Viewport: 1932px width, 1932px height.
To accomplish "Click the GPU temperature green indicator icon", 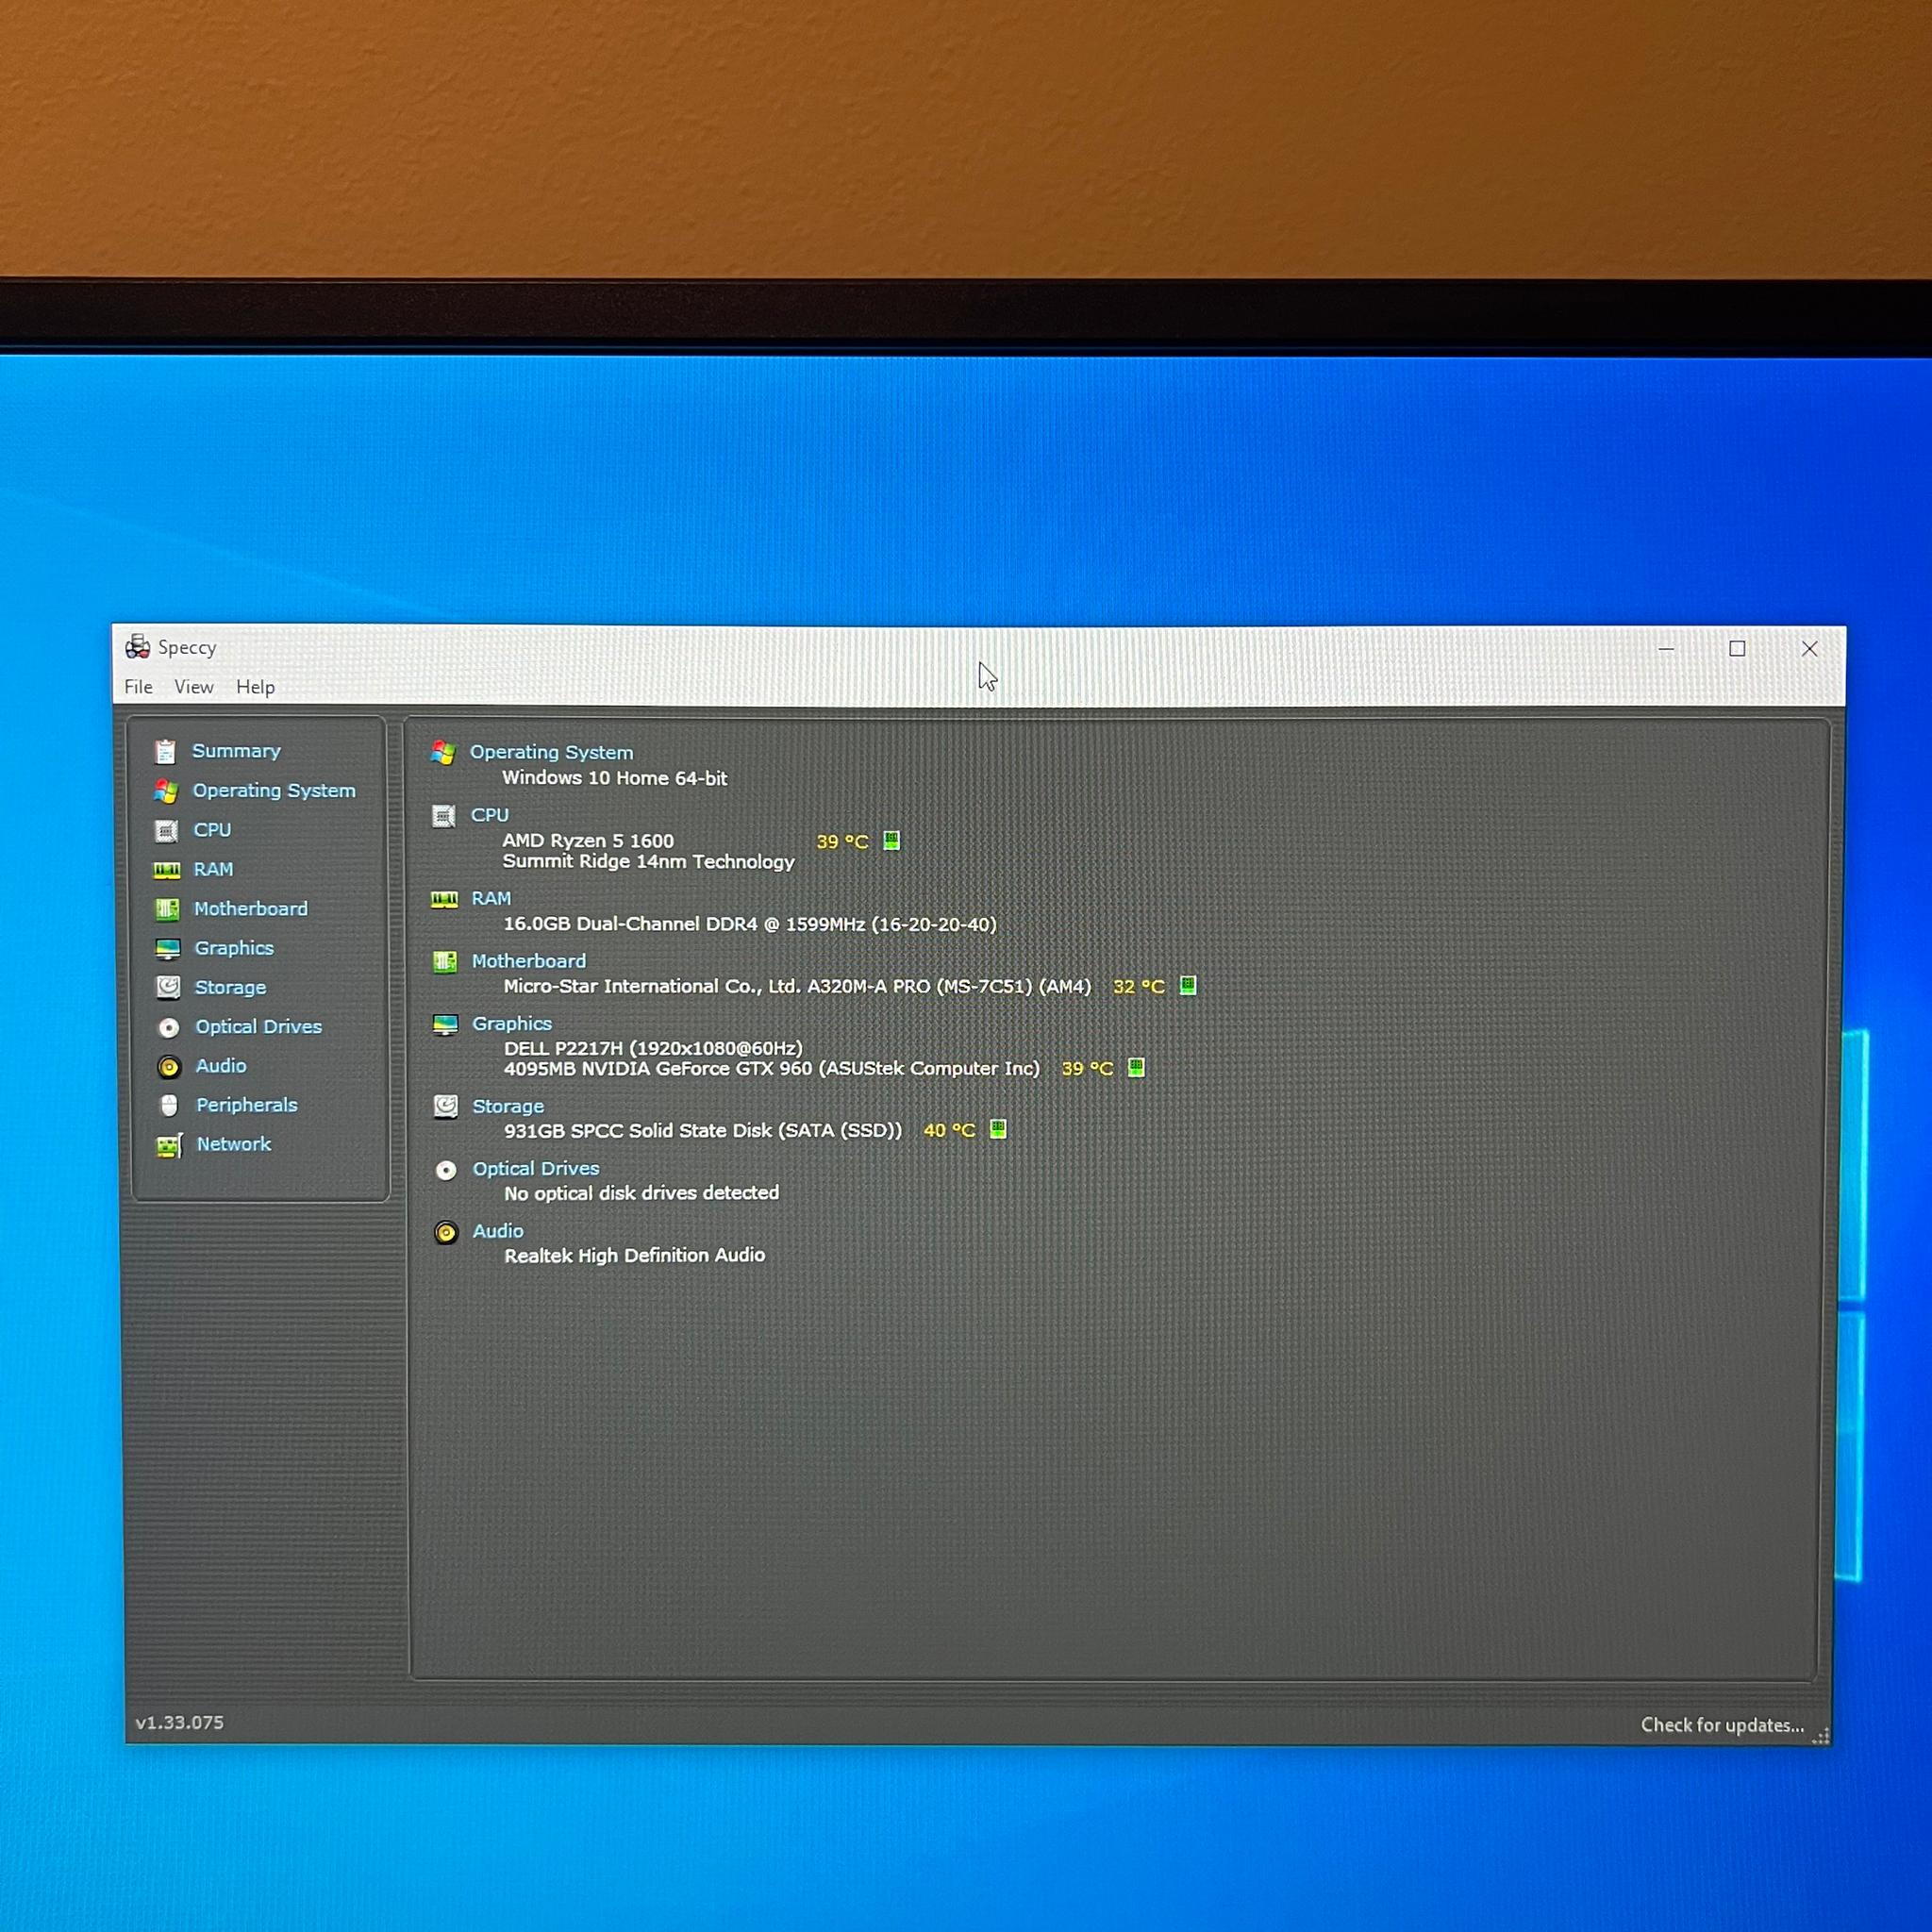I will pyautogui.click(x=1136, y=1067).
